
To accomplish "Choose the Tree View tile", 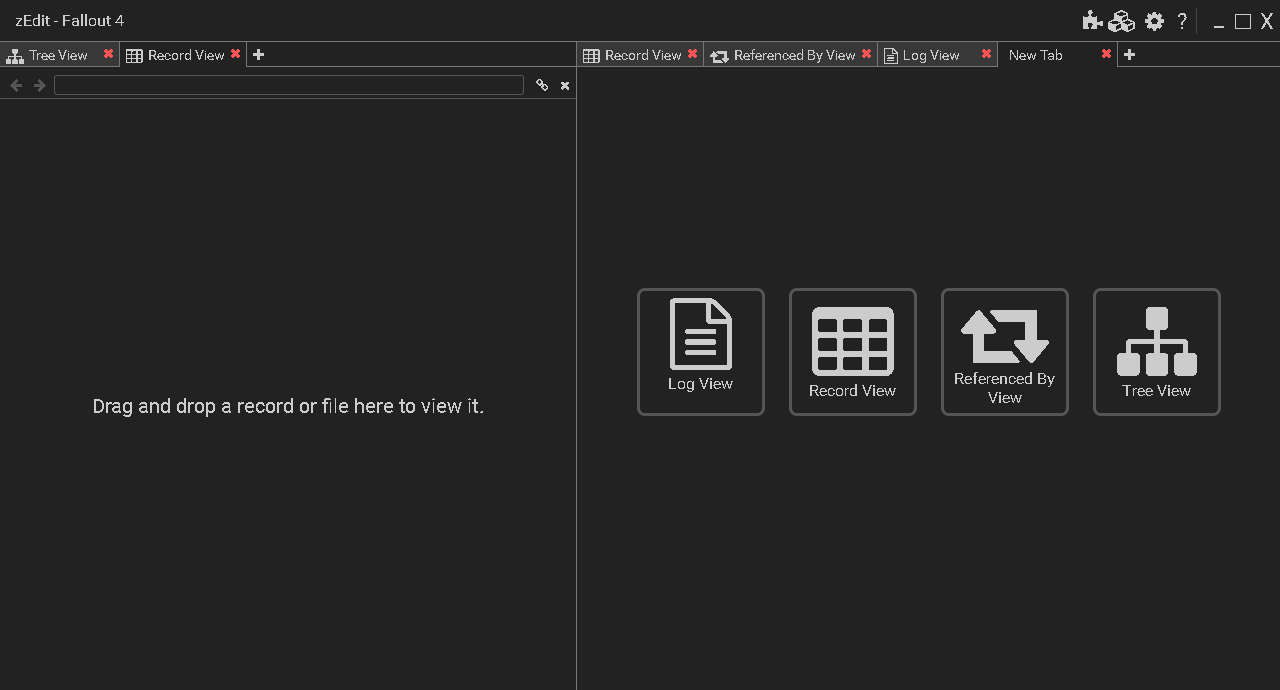I will coord(1157,352).
